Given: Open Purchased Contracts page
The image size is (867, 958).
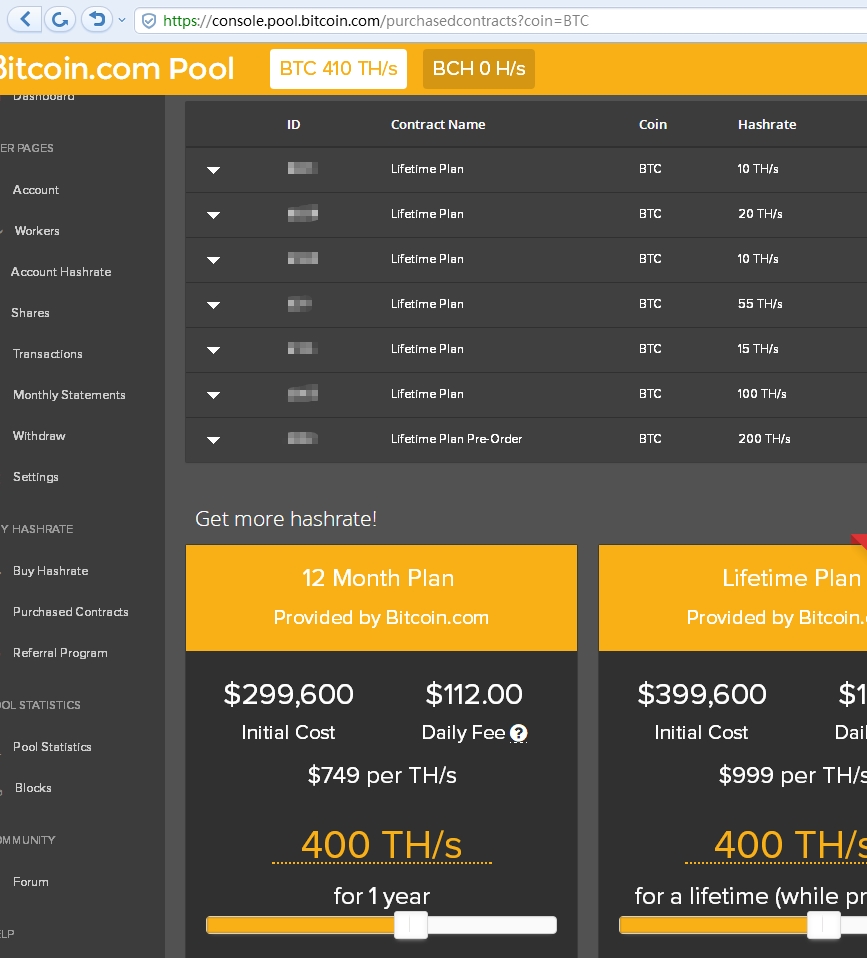Looking at the screenshot, I should [x=71, y=612].
